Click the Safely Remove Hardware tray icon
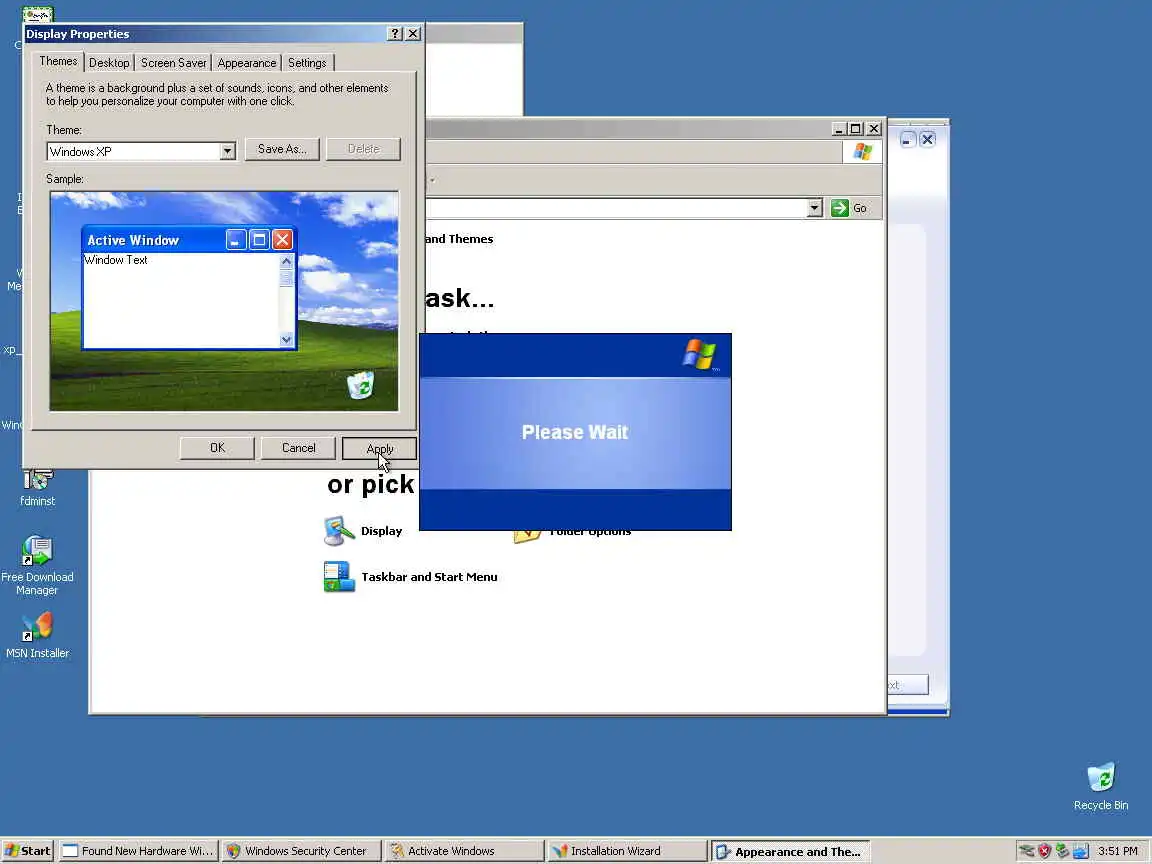The height and width of the screenshot is (864, 1152). click(x=1062, y=851)
